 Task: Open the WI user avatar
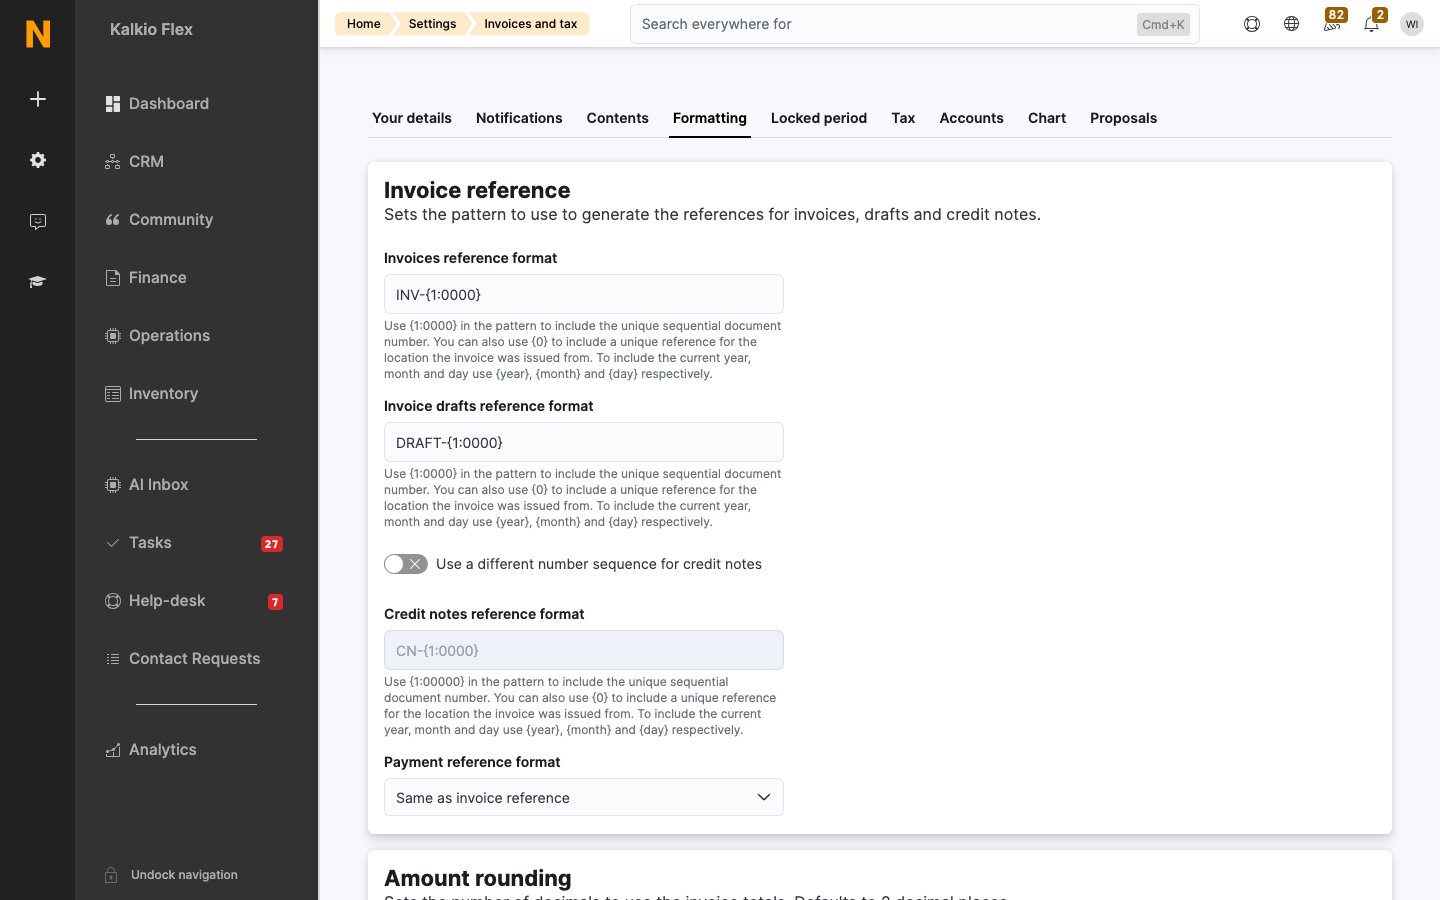click(x=1412, y=24)
